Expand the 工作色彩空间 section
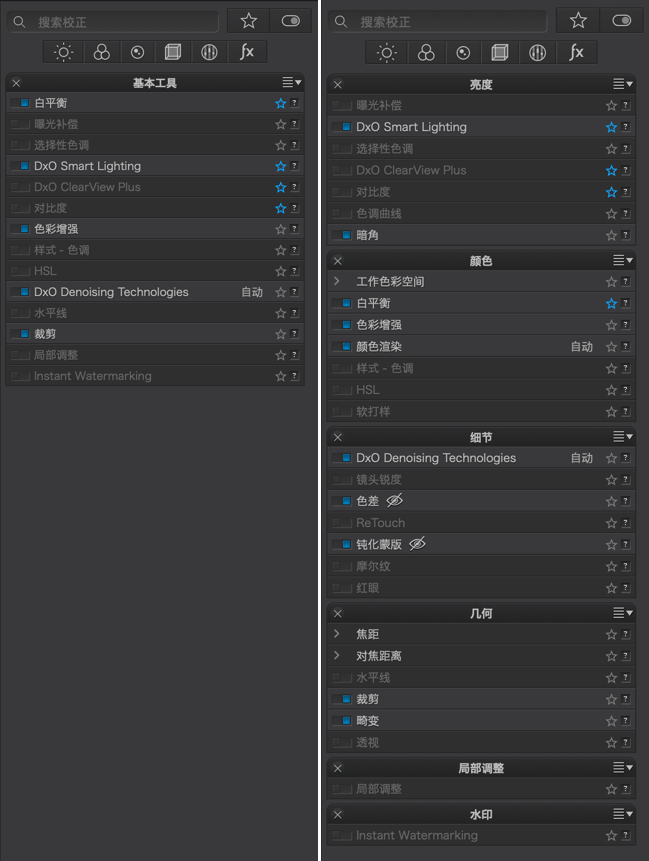This screenshot has width=649, height=861. click(x=337, y=281)
